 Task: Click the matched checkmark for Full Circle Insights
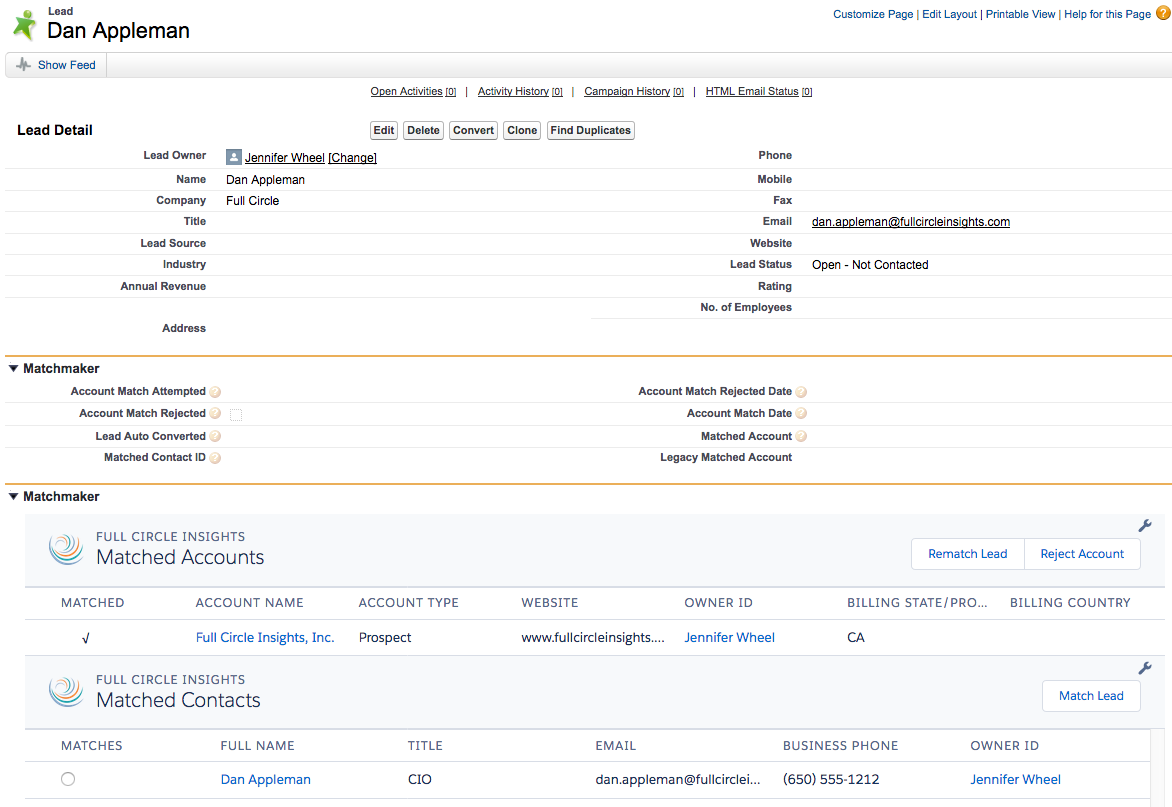(x=85, y=638)
